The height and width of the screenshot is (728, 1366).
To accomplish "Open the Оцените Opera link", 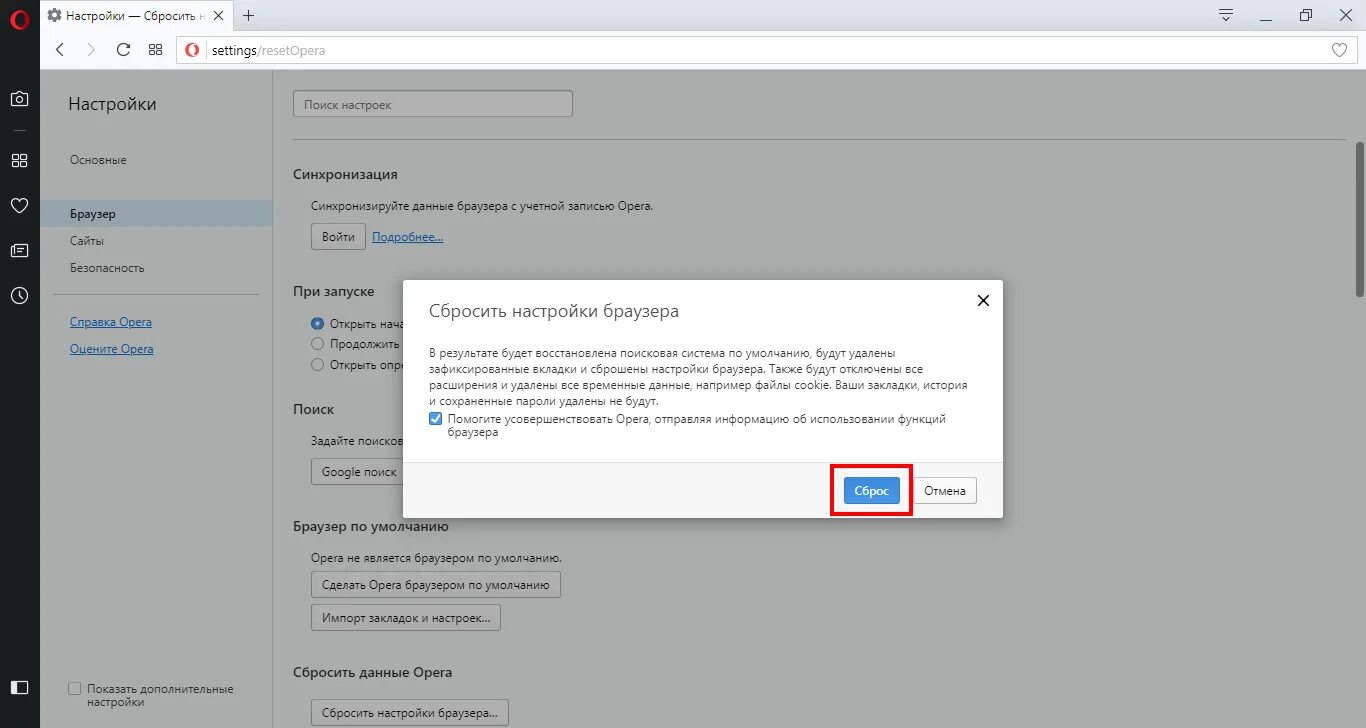I will (112, 349).
